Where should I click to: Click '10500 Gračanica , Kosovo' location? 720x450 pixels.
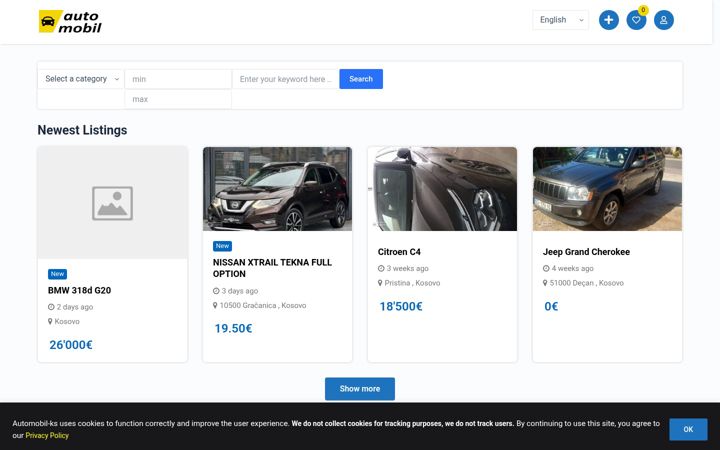(263, 305)
